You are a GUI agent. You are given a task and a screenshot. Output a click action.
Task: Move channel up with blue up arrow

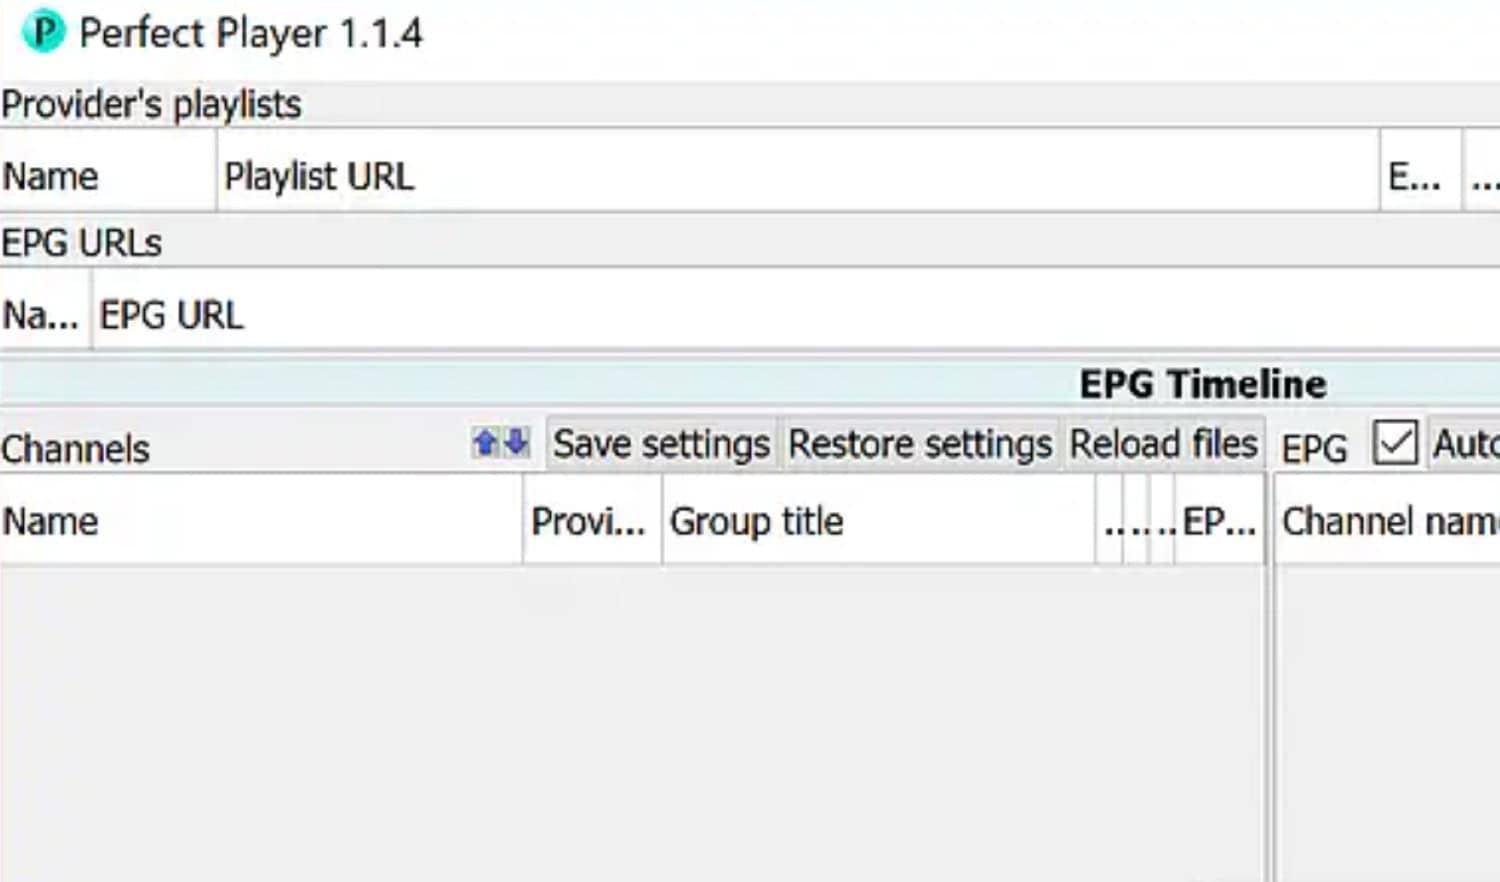coord(485,442)
